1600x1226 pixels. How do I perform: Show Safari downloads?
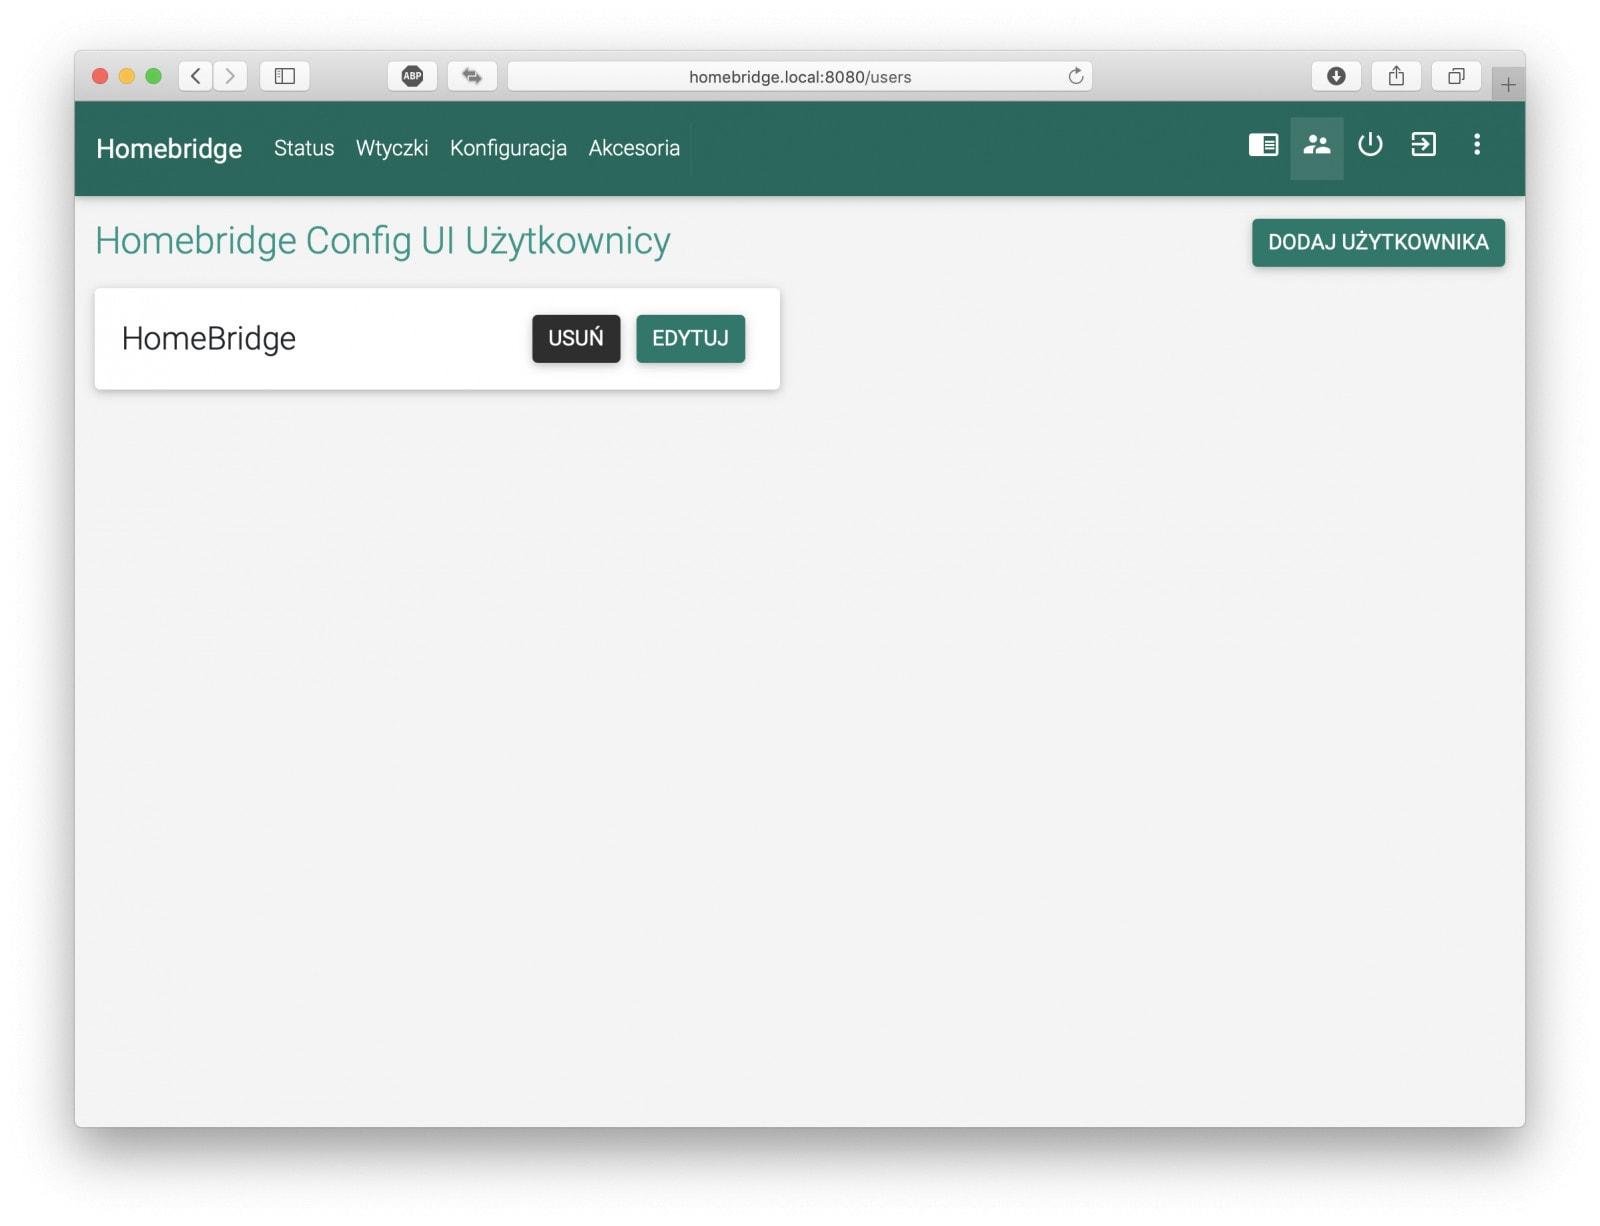[x=1336, y=76]
